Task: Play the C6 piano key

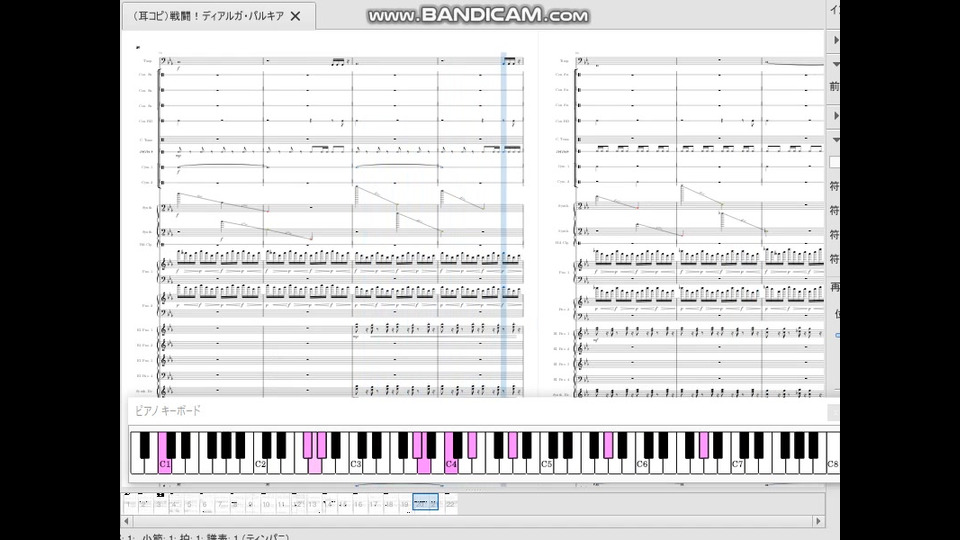Action: click(642, 465)
